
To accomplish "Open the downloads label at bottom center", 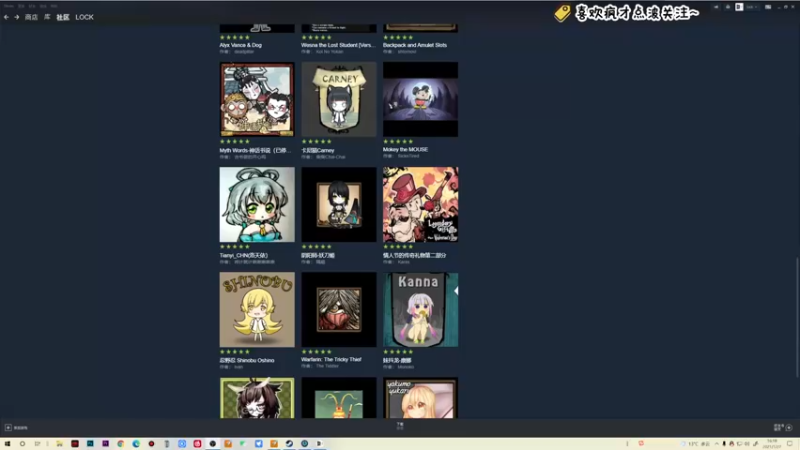I will [x=400, y=426].
